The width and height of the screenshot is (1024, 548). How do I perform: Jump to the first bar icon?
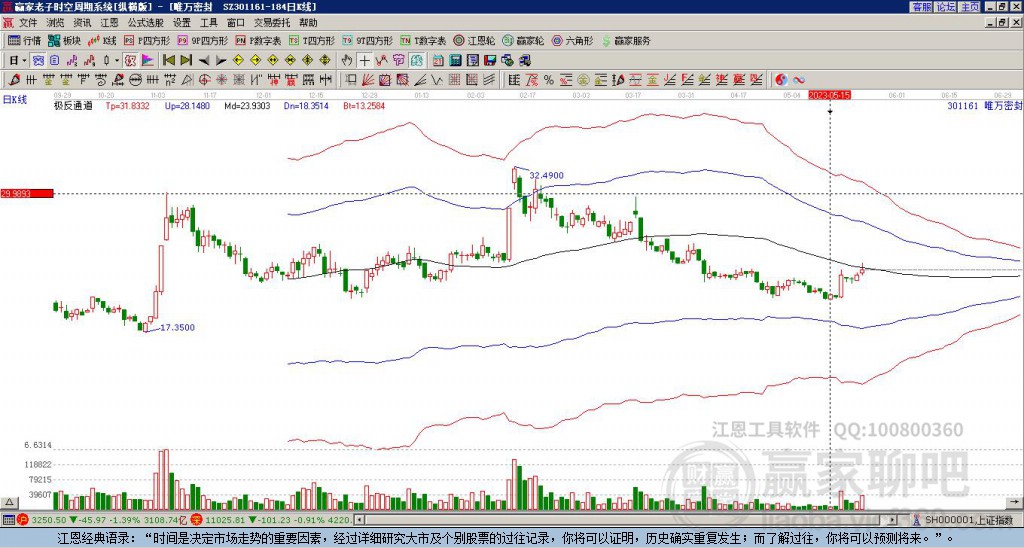pos(168,61)
